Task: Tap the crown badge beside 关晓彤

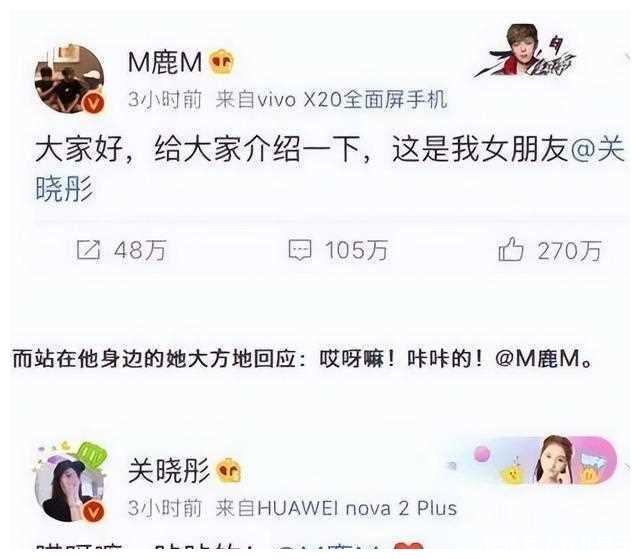Action: click(229, 471)
